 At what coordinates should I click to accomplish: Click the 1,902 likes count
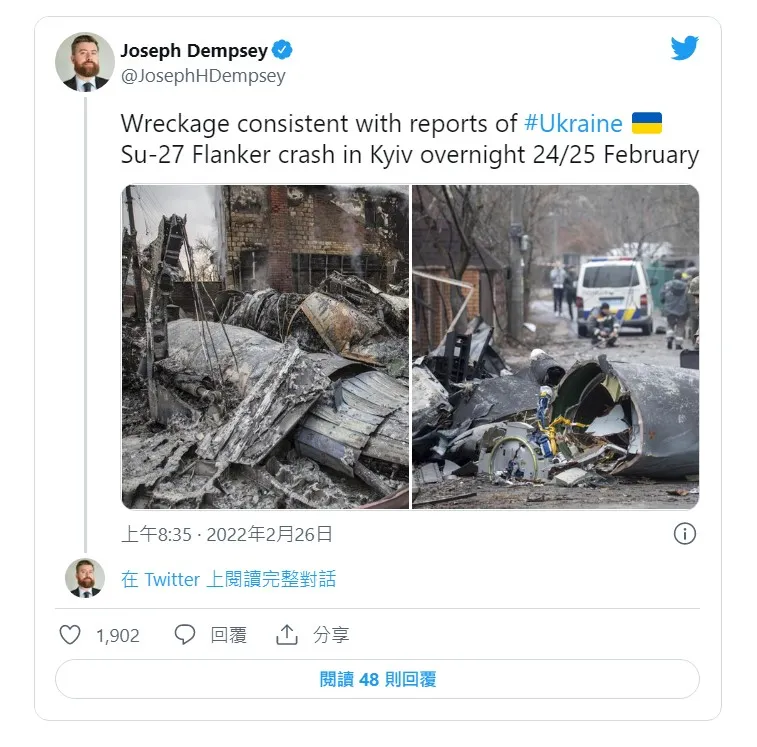[118, 635]
